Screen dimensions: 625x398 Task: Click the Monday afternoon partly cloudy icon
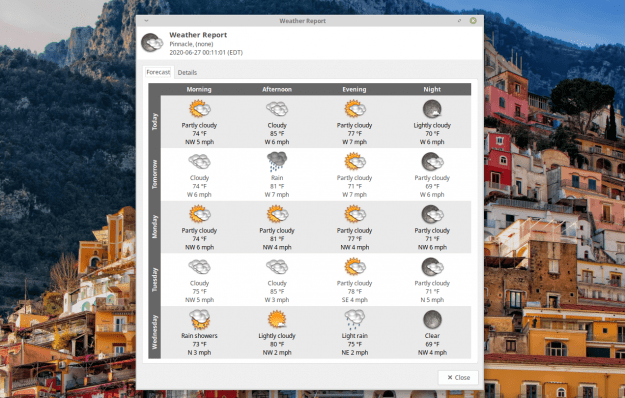277,214
